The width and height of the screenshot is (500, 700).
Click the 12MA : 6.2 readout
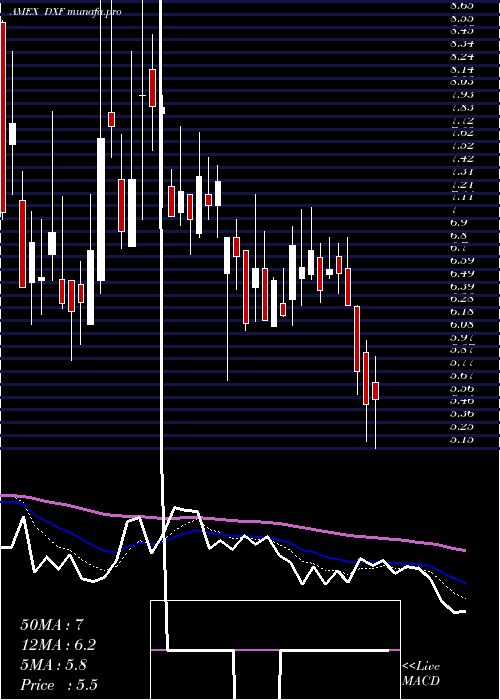coord(58,645)
